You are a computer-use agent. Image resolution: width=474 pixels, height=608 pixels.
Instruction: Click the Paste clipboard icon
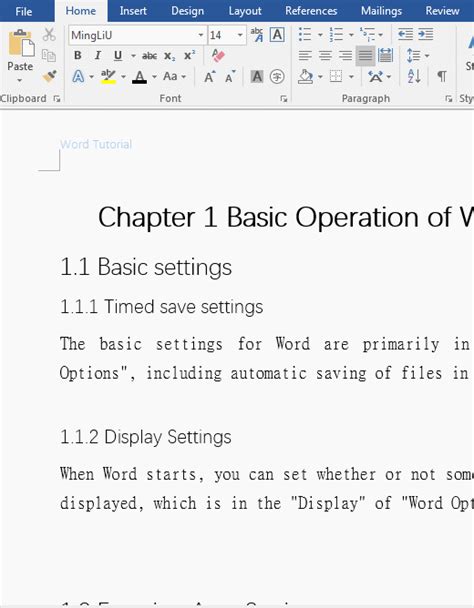[x=21, y=43]
